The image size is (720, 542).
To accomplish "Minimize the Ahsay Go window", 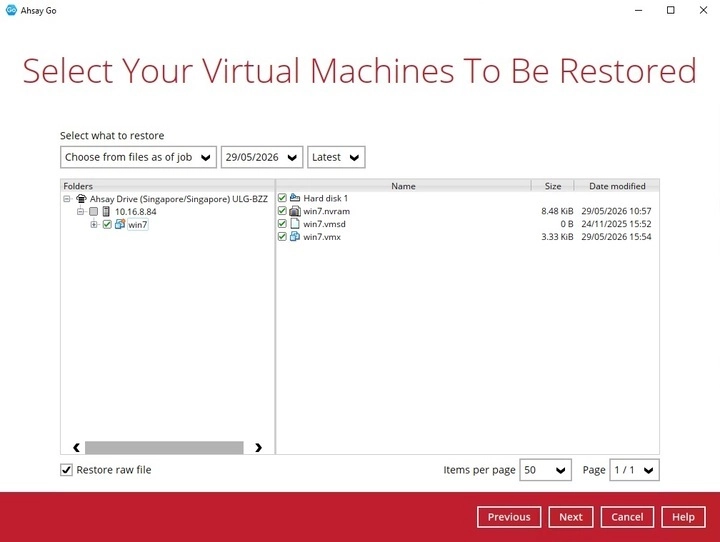I will pos(638,10).
